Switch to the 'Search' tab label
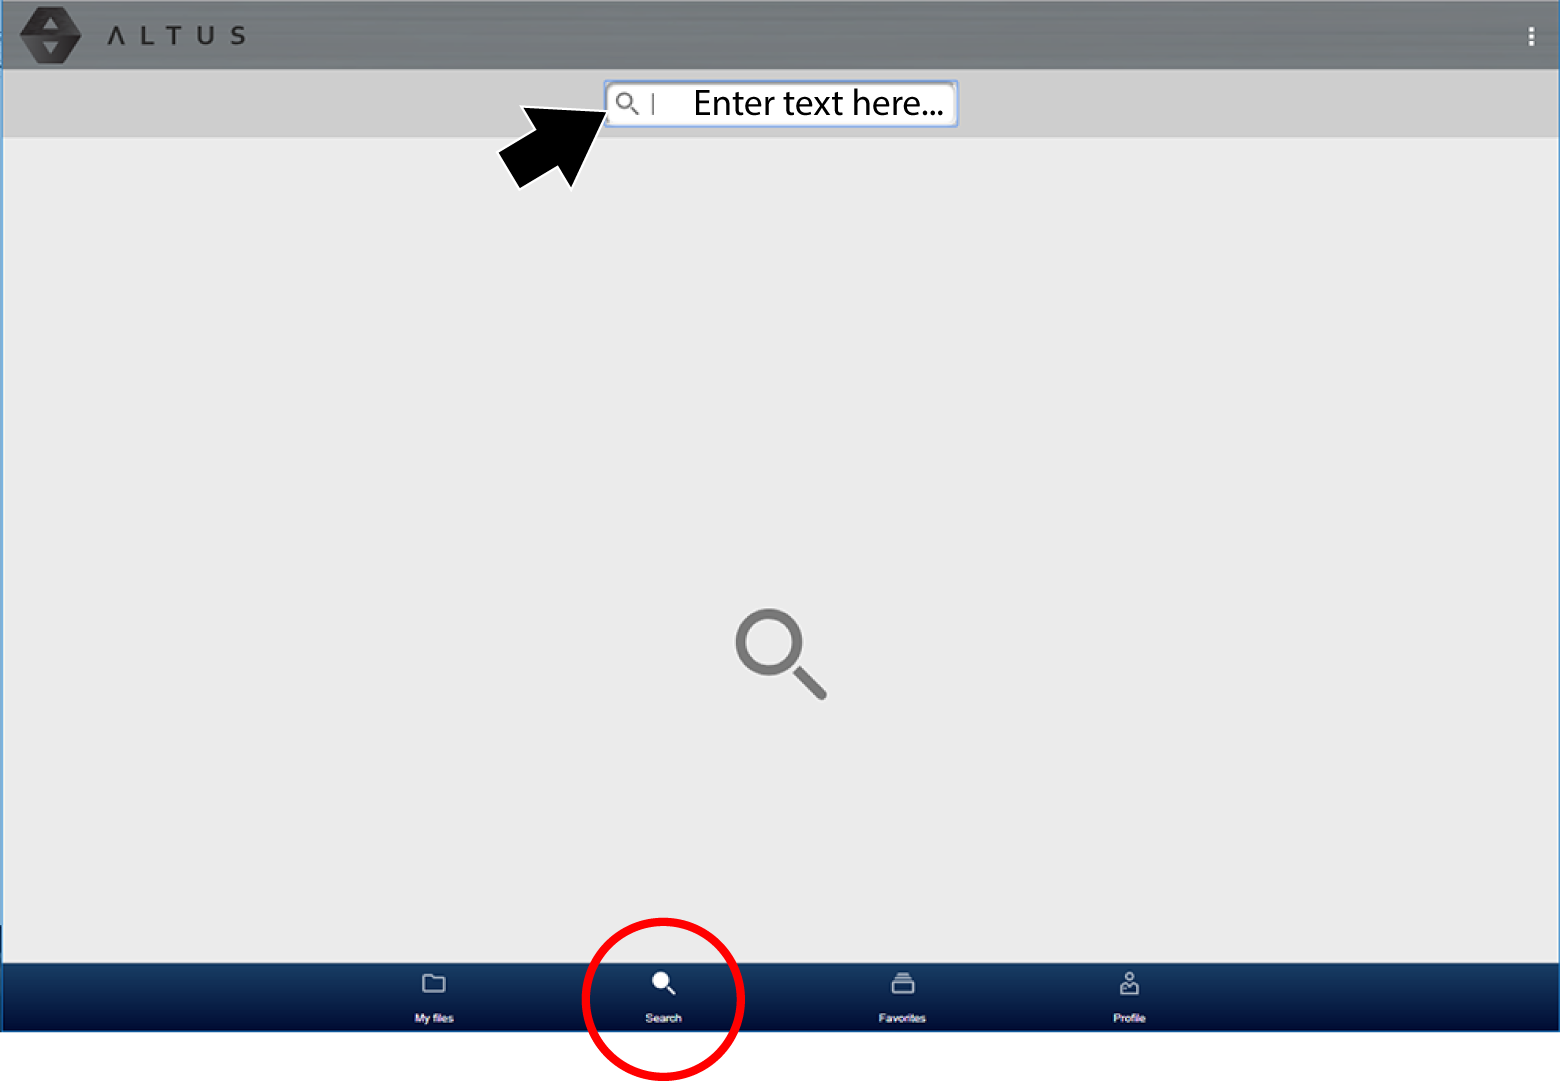 pyautogui.click(x=663, y=1018)
